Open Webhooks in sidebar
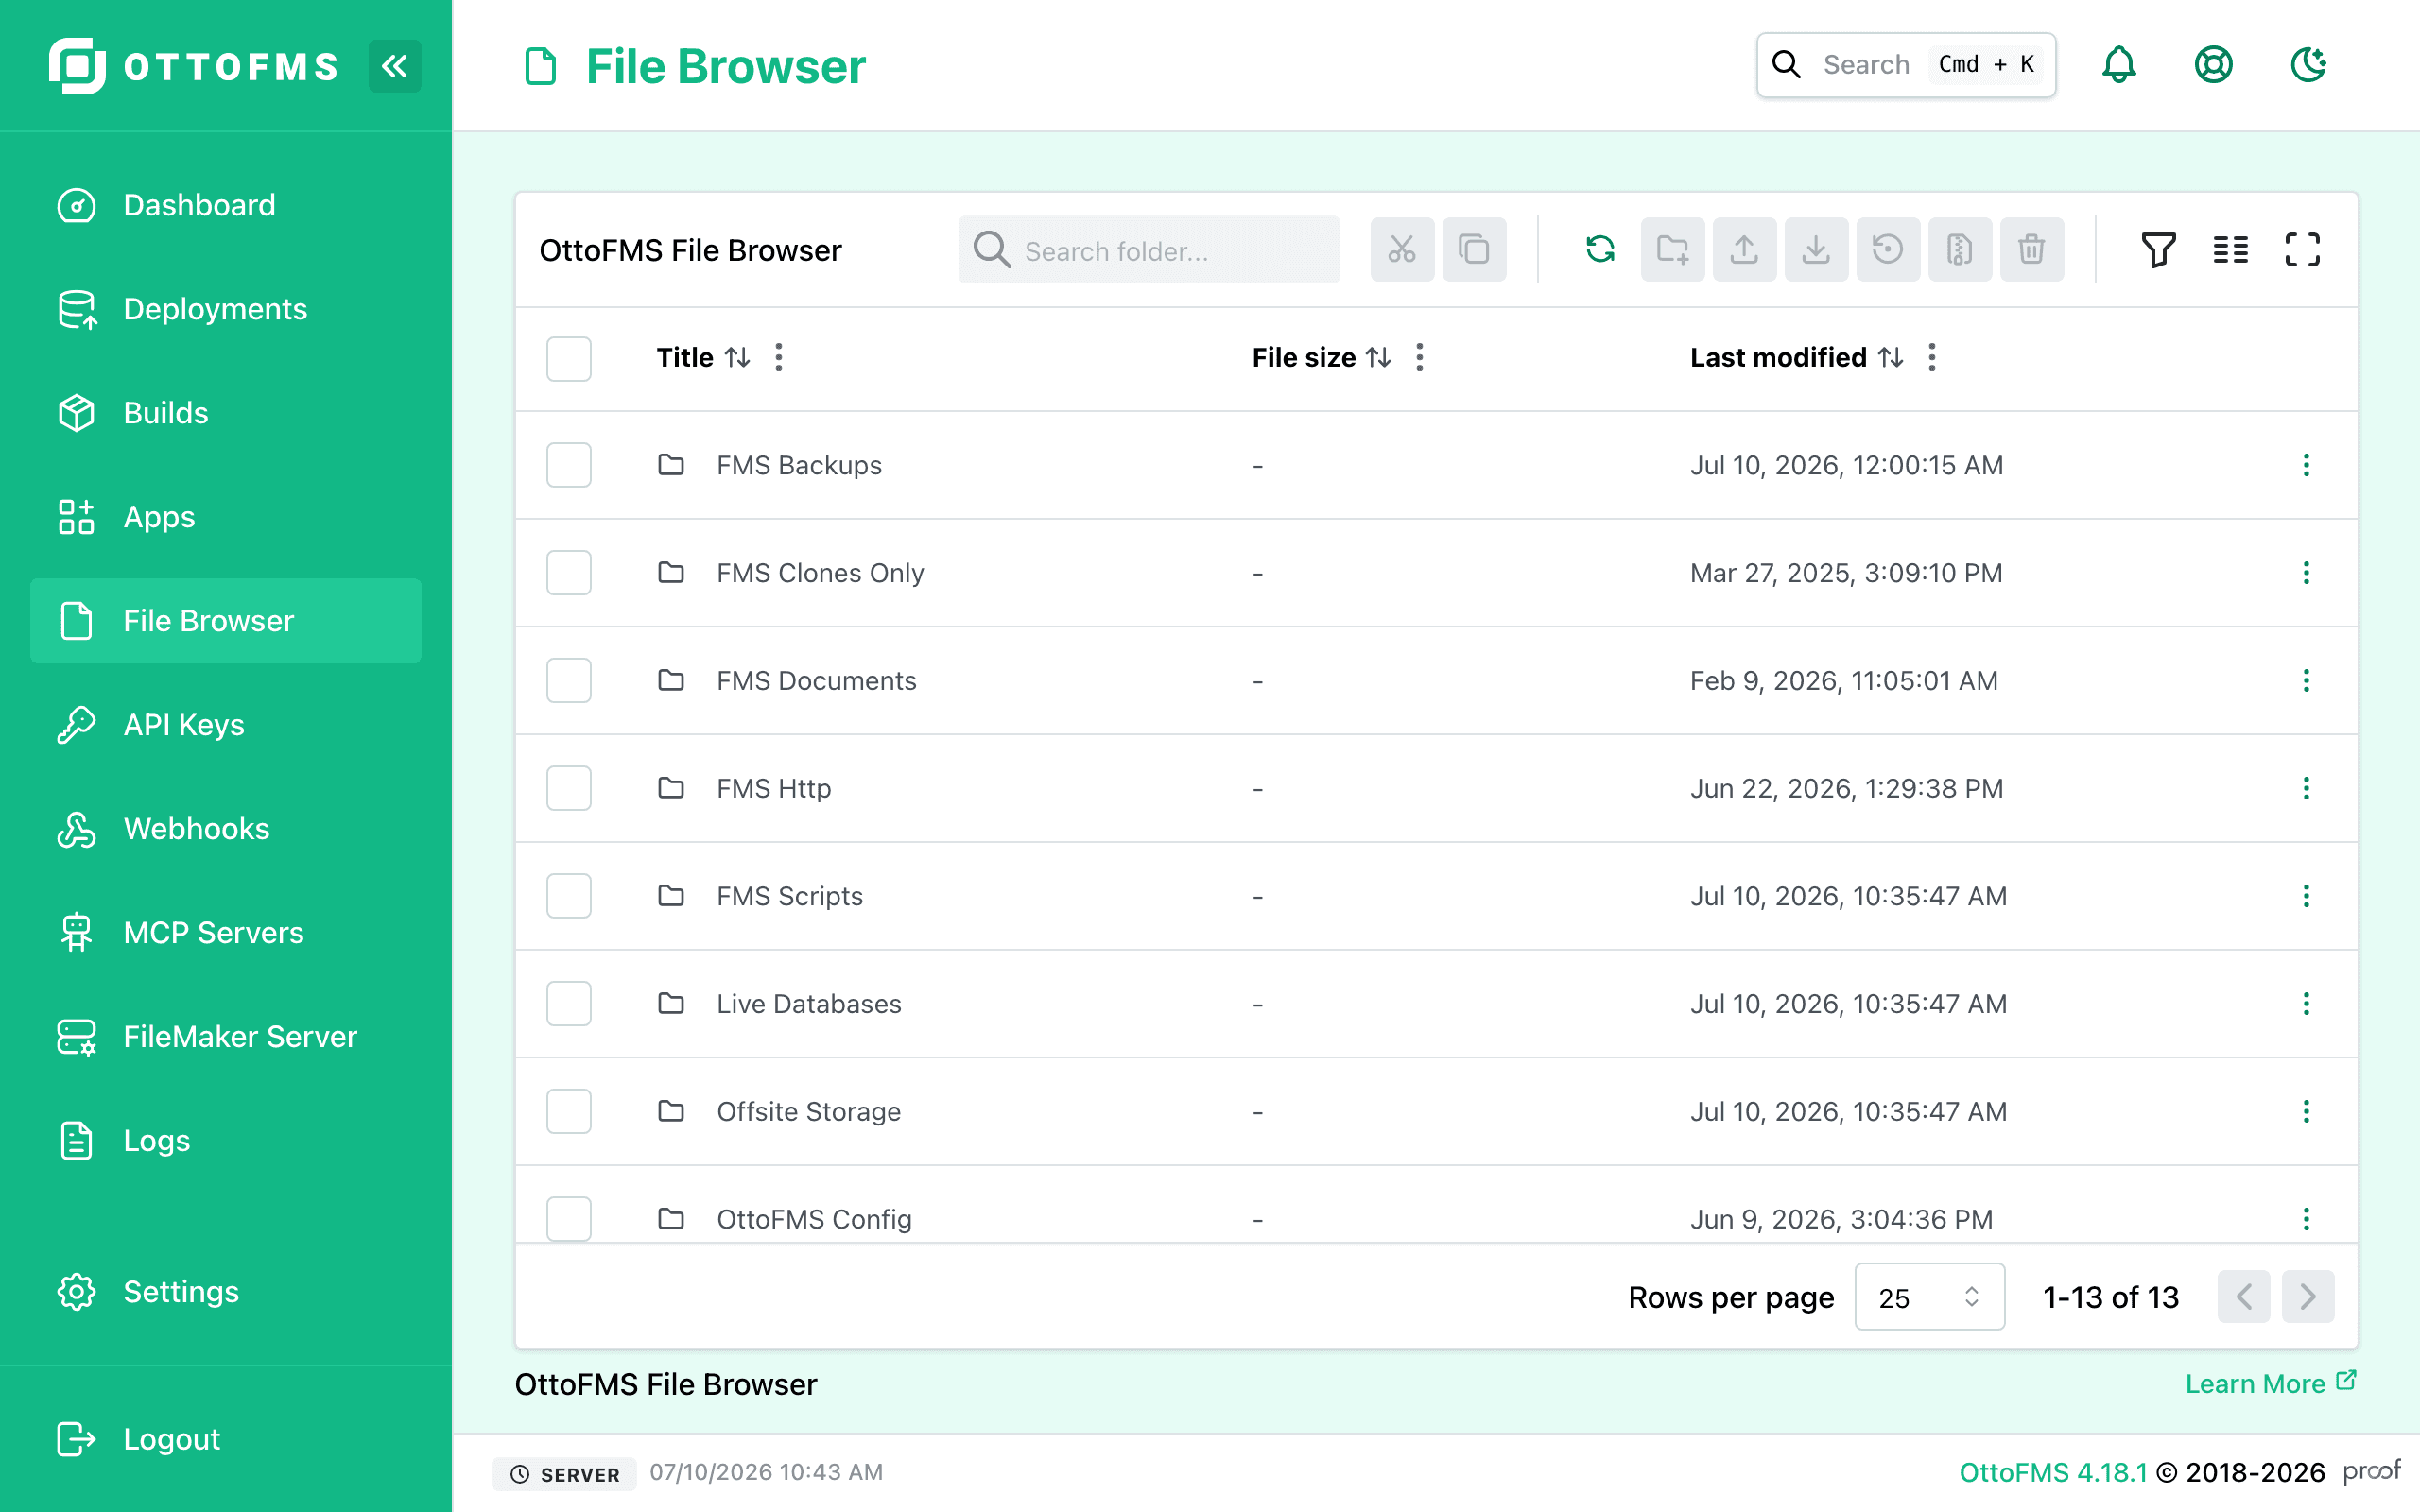This screenshot has width=2420, height=1512. point(226,829)
